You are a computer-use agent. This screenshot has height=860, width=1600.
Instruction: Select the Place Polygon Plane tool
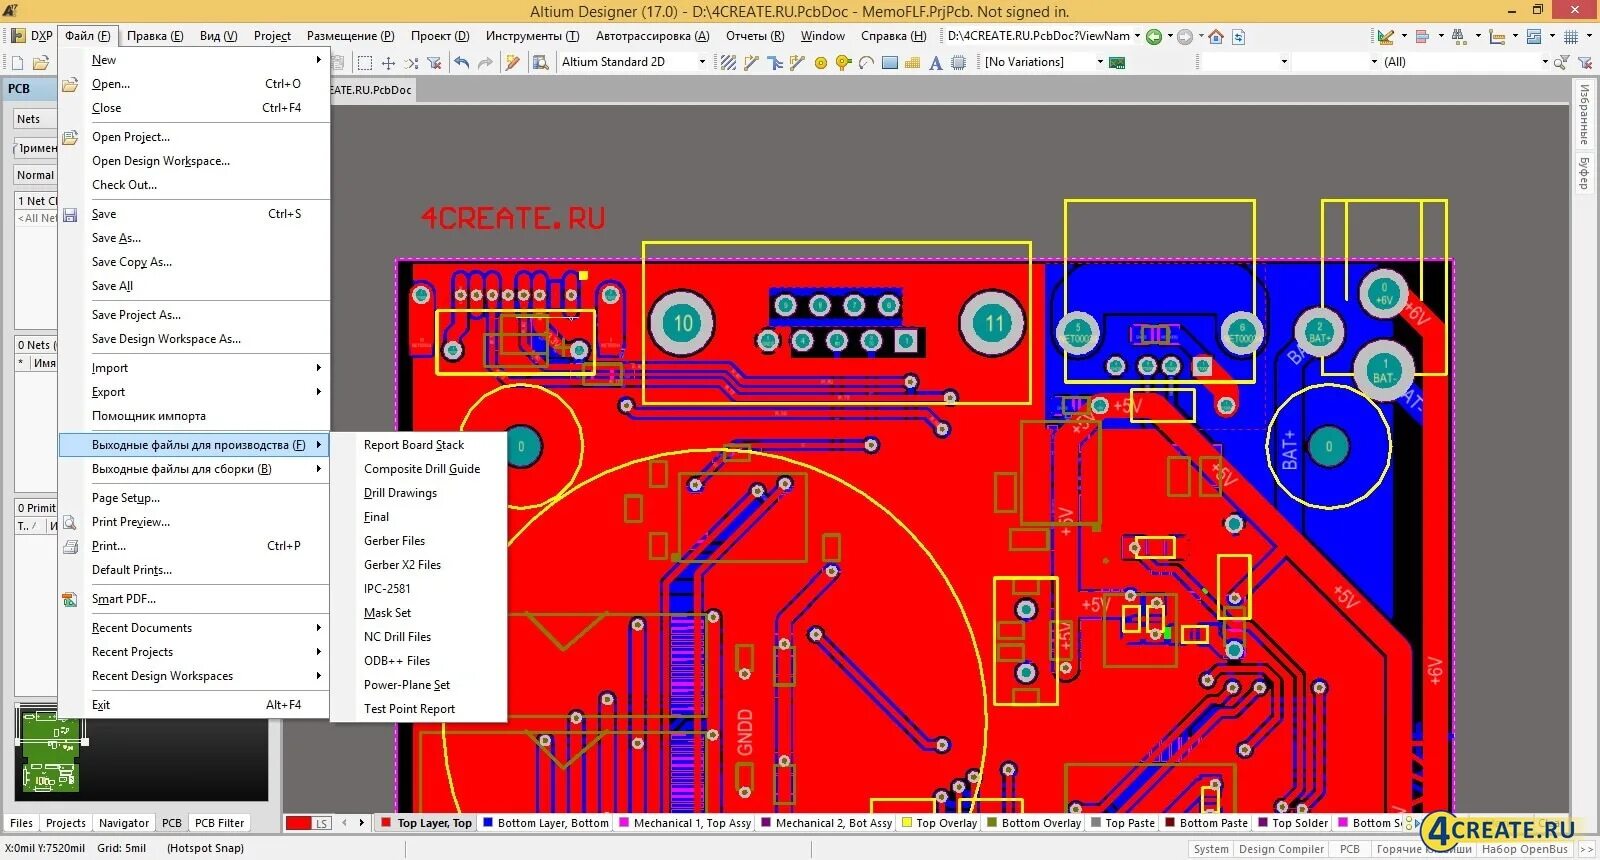click(912, 62)
